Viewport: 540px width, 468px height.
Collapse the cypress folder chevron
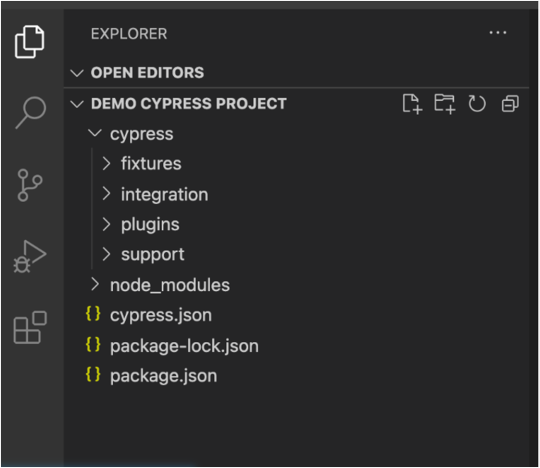coord(95,133)
